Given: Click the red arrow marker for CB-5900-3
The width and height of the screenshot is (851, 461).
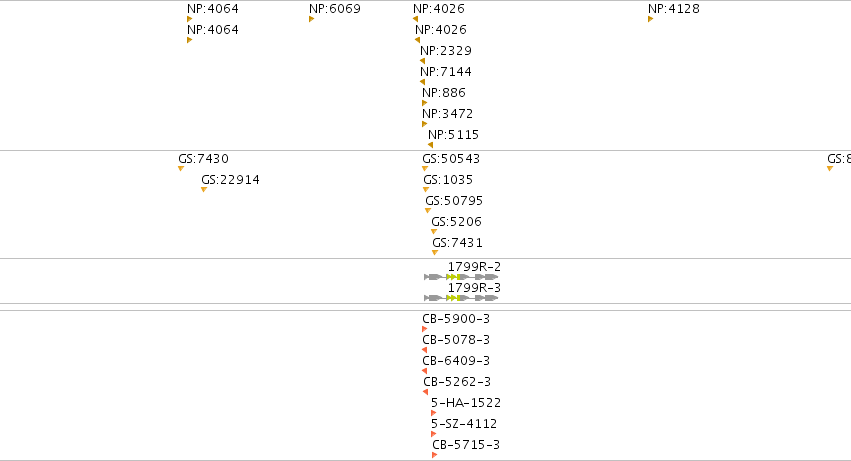Looking at the screenshot, I should click(x=424, y=329).
